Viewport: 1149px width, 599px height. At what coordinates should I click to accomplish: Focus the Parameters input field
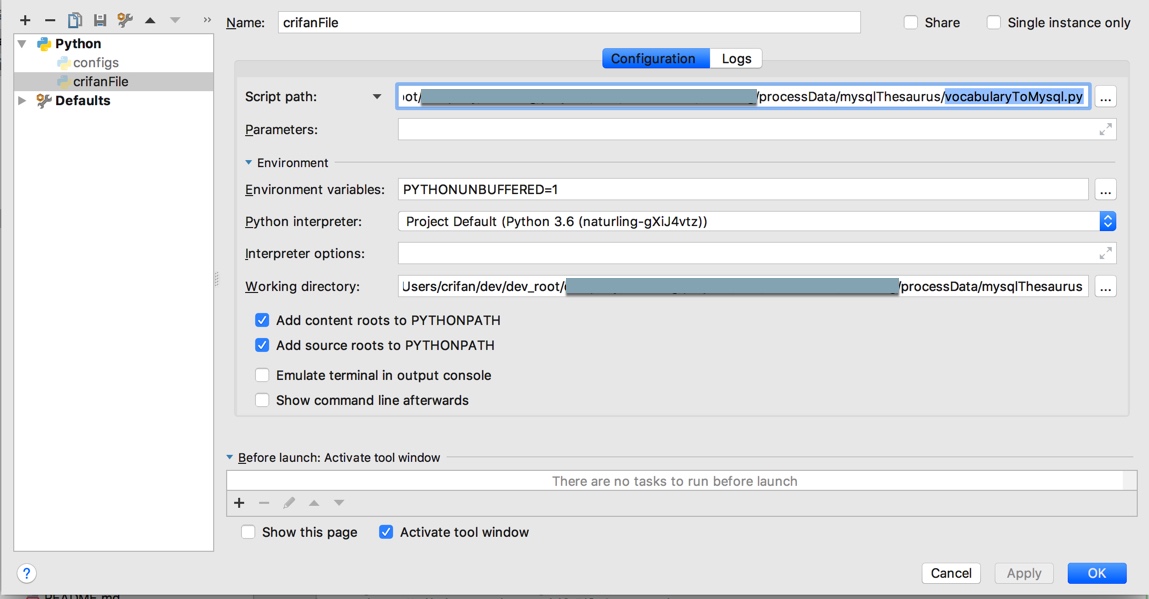pos(757,130)
